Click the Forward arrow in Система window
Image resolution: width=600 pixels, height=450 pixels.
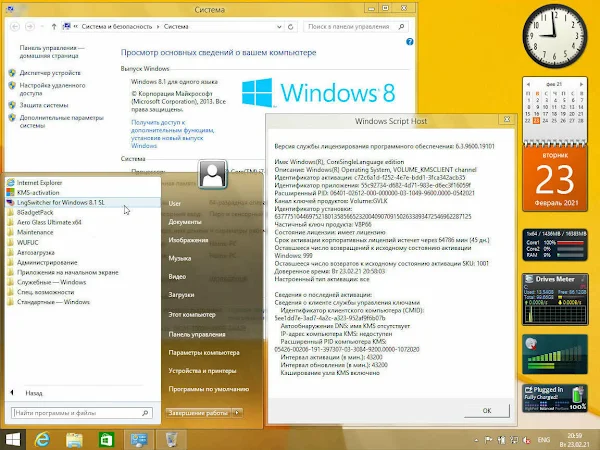click(x=29, y=27)
